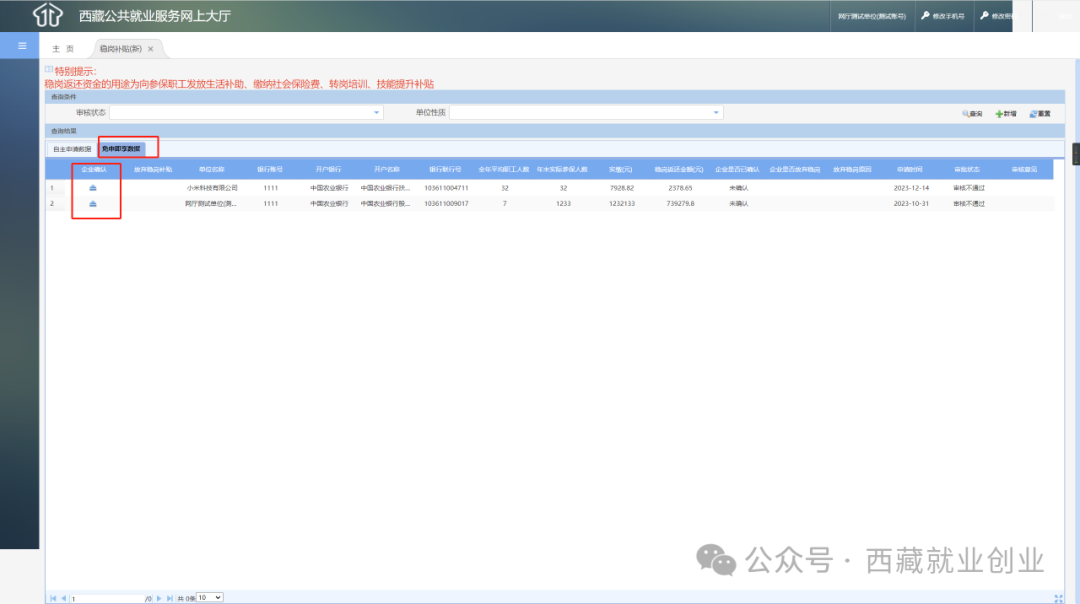Click the 申请时间 column header
The width and height of the screenshot is (1080, 604).
[x=910, y=169]
